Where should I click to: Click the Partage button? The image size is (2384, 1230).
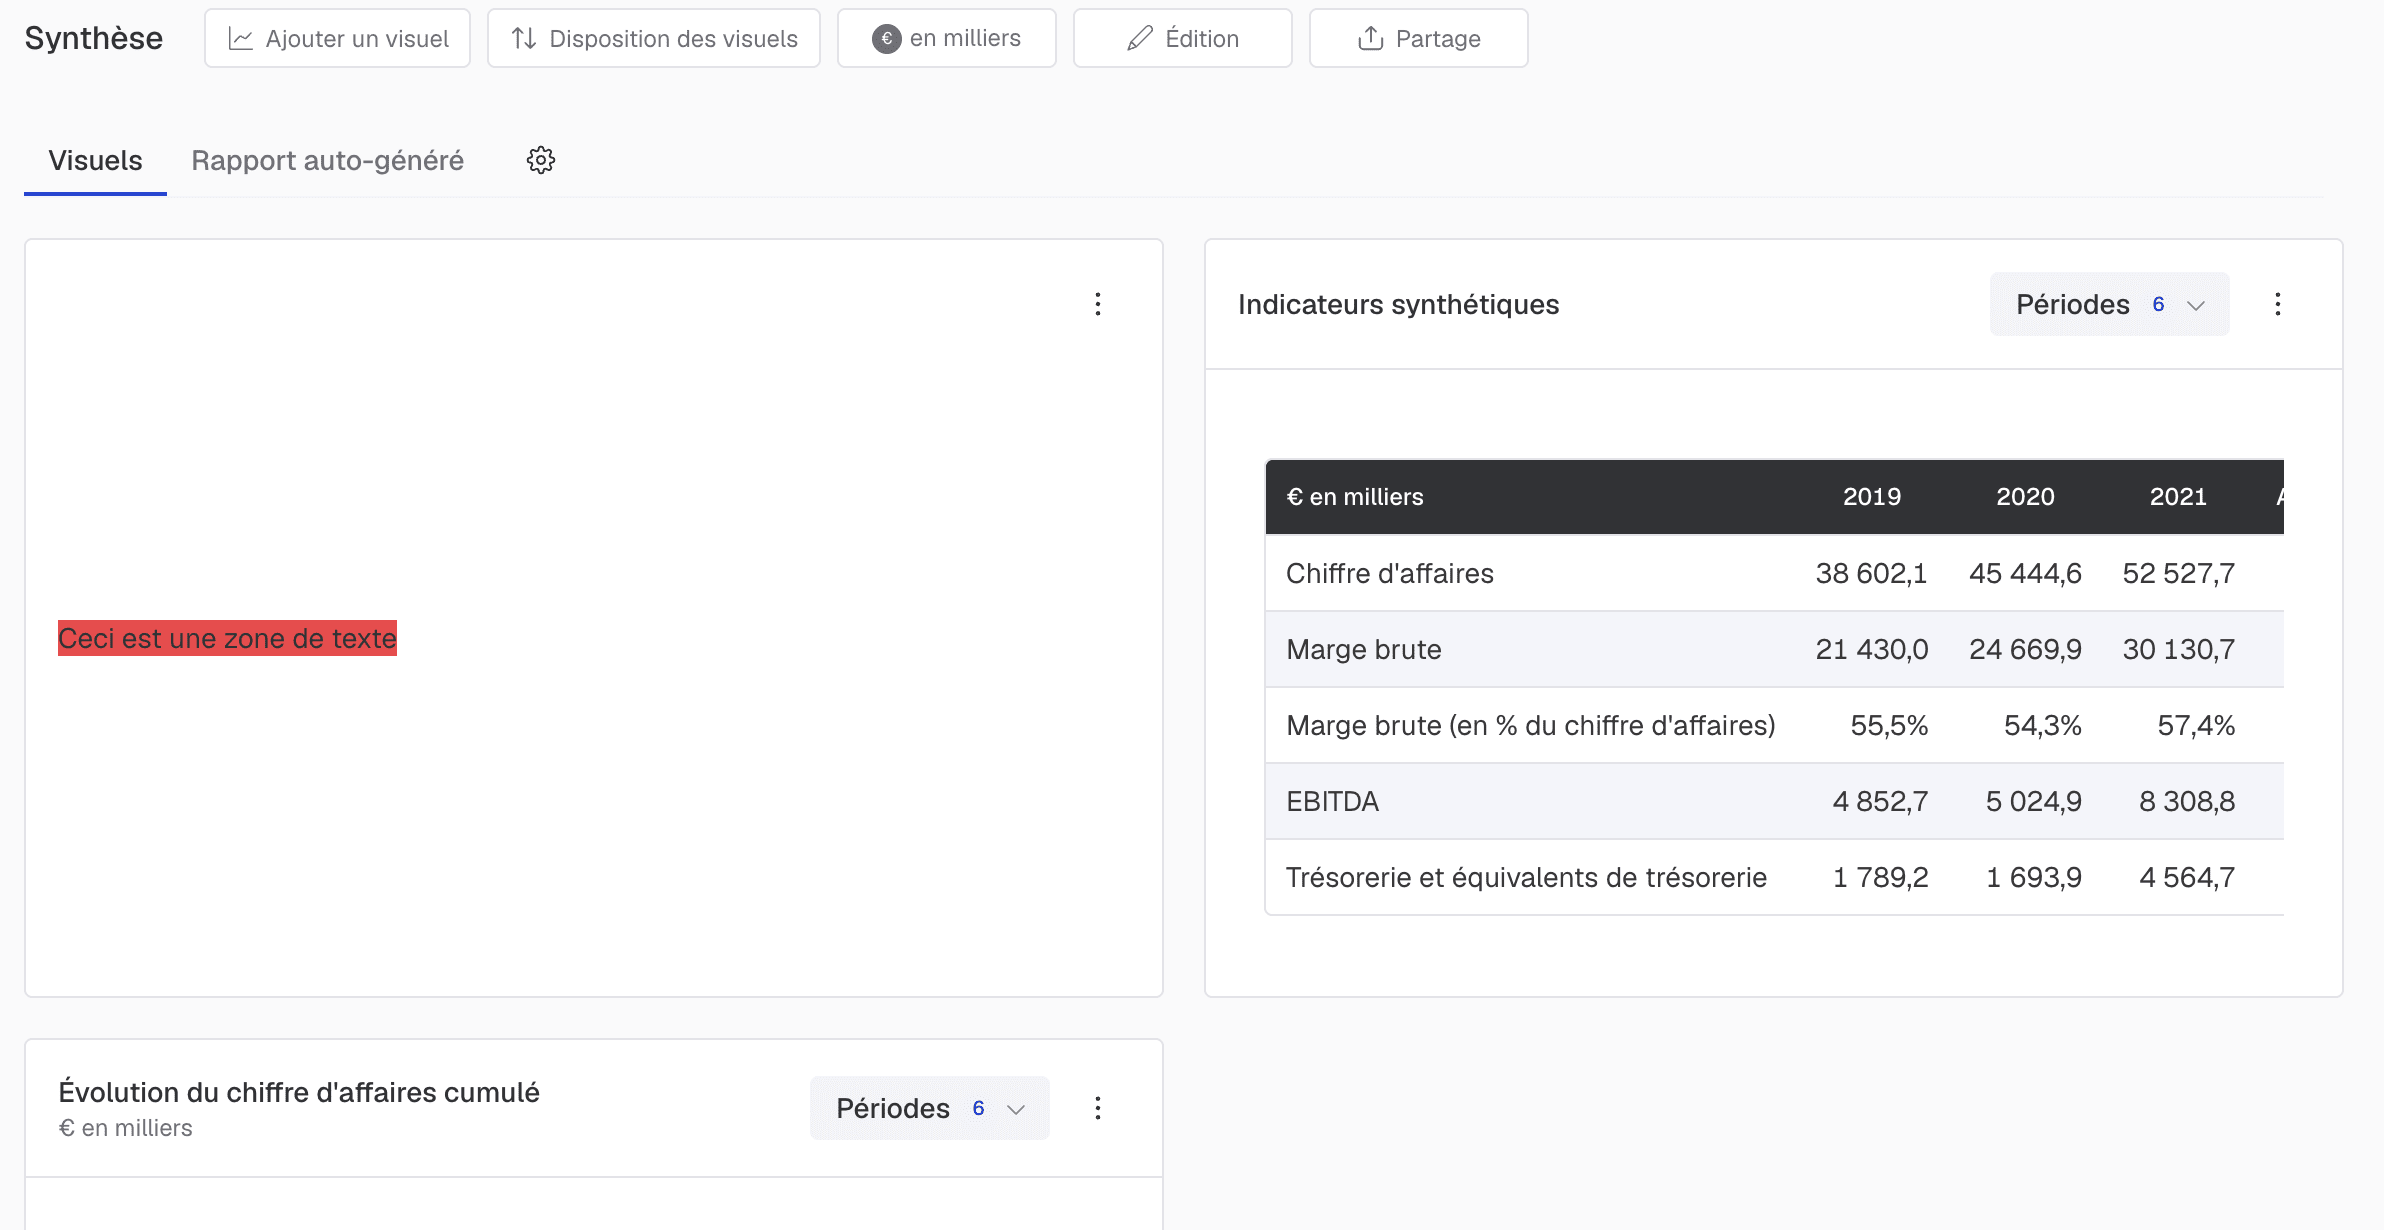click(x=1419, y=38)
